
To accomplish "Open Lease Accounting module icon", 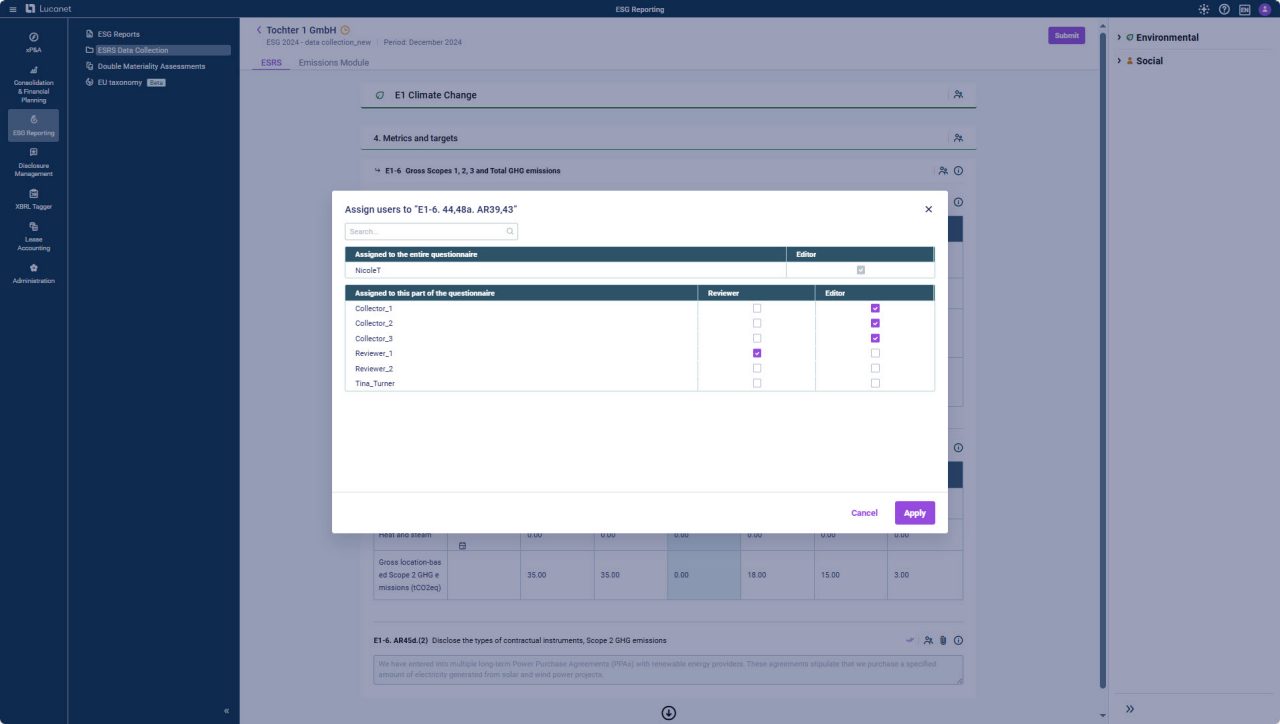I will tap(33, 227).
